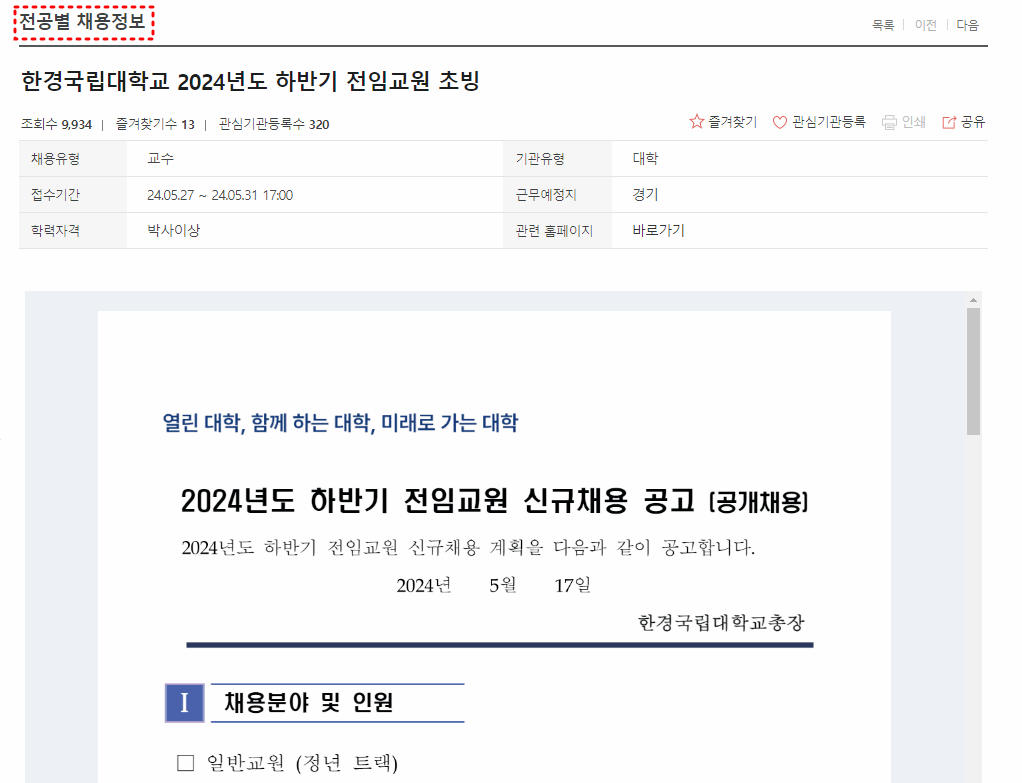Click the 교수 value cell
The height and width of the screenshot is (783, 1022).
315,158
